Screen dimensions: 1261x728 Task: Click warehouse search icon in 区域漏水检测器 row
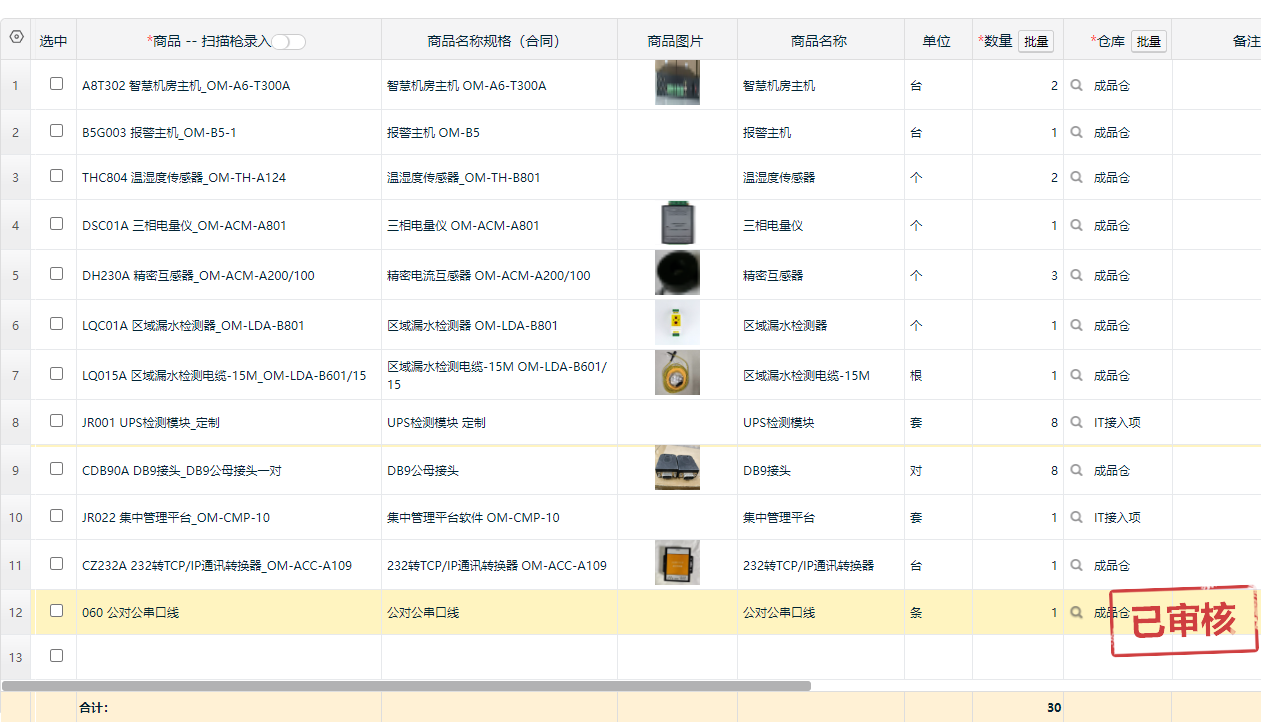(x=1077, y=326)
